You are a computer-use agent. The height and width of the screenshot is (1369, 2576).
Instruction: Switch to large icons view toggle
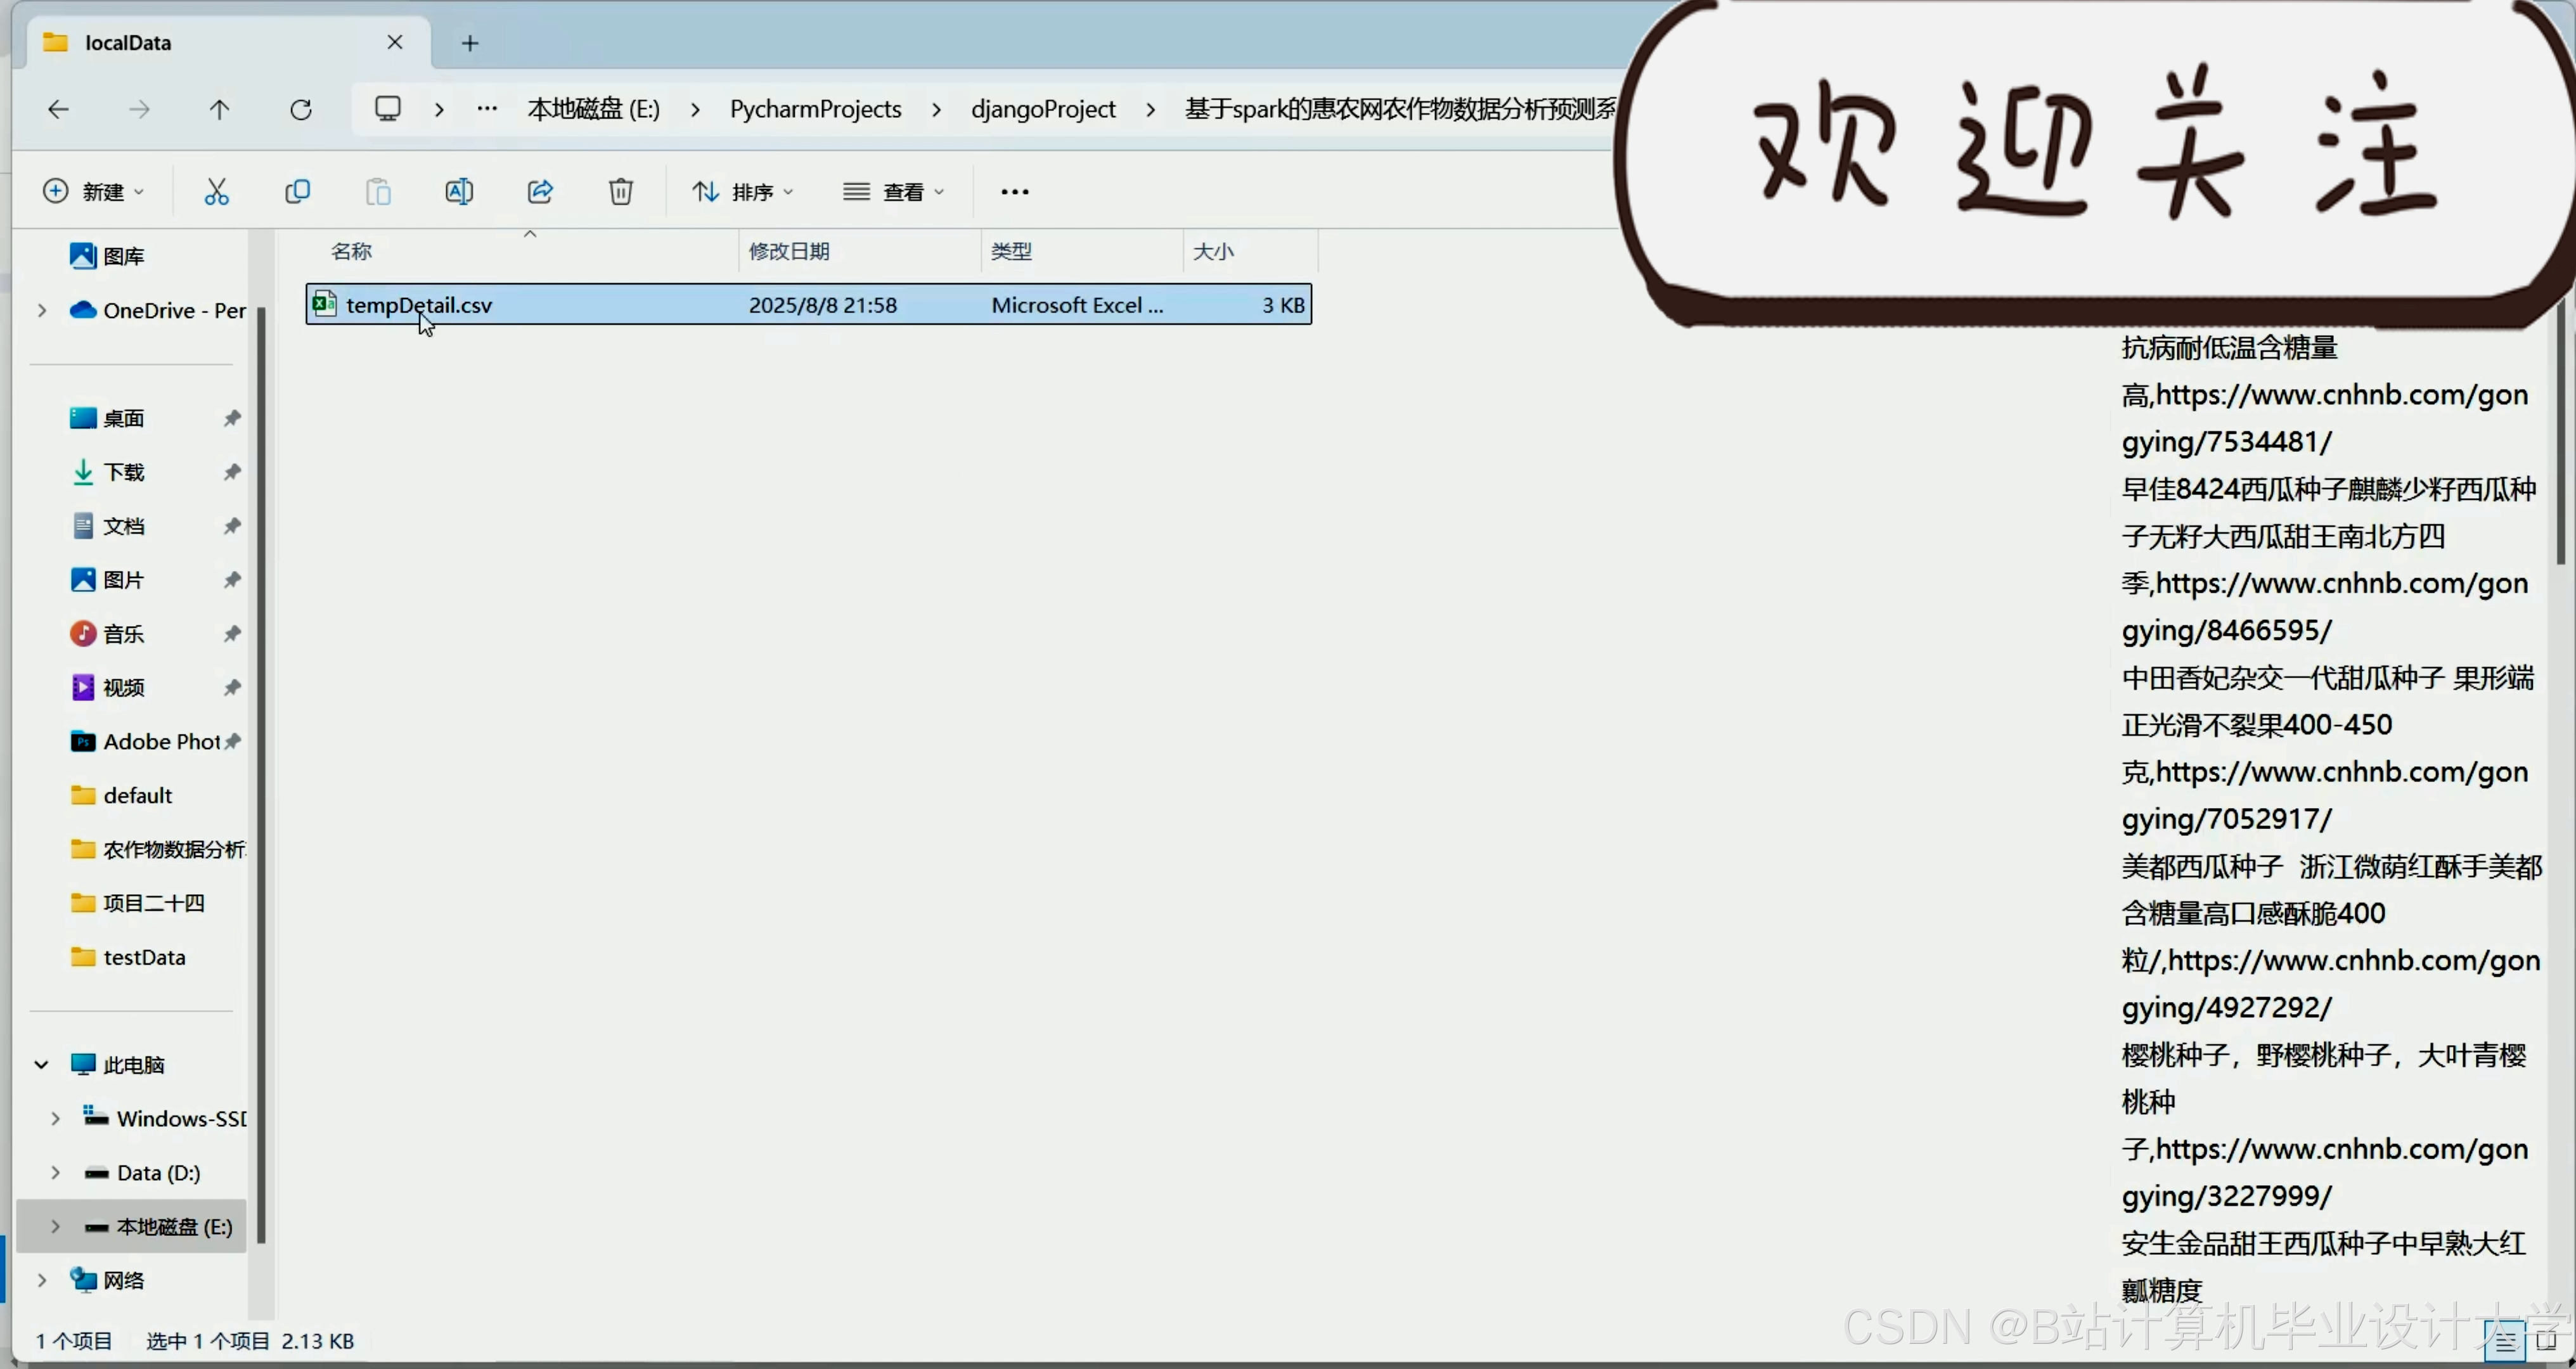[2547, 1341]
